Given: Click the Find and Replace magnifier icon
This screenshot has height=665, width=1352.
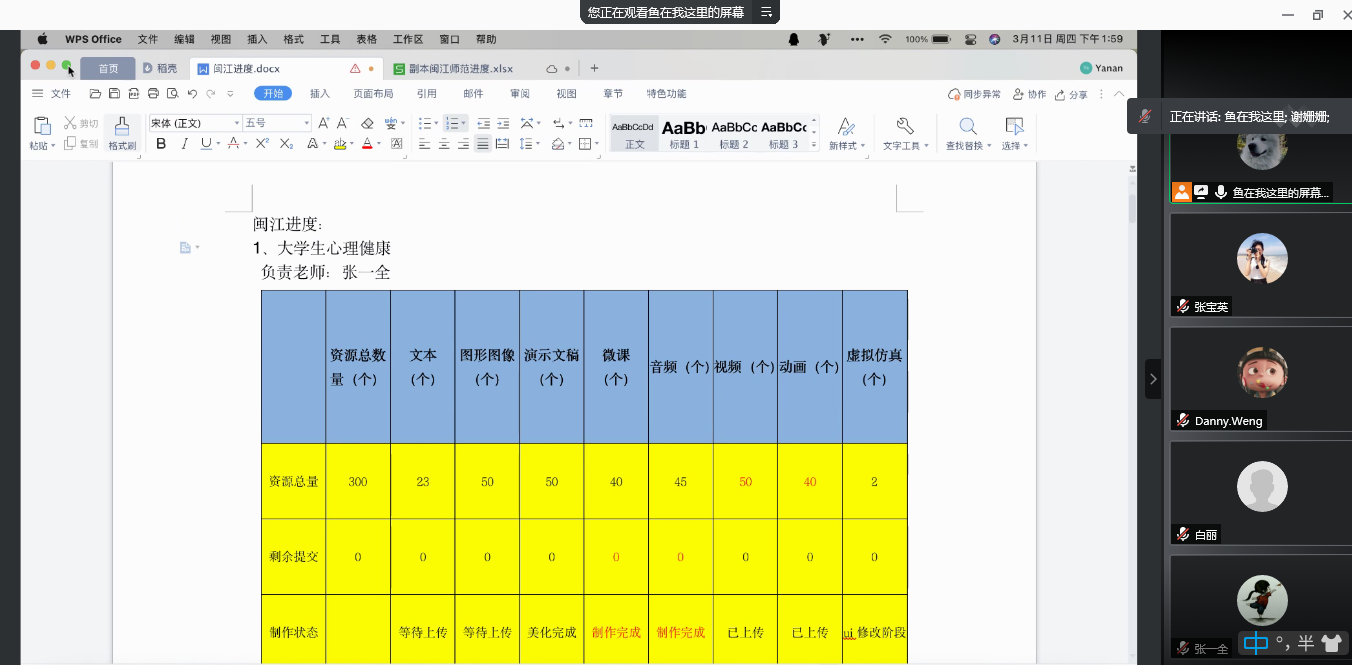Looking at the screenshot, I should [967, 131].
